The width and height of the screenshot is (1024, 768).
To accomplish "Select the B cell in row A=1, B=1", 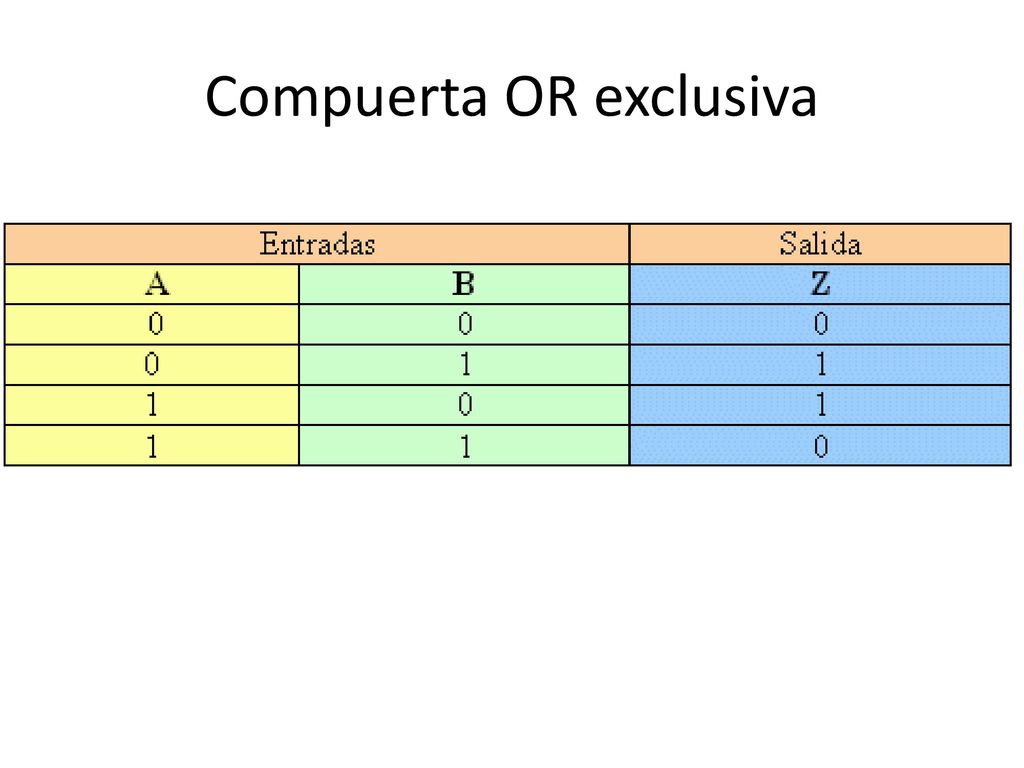I will 464,446.
